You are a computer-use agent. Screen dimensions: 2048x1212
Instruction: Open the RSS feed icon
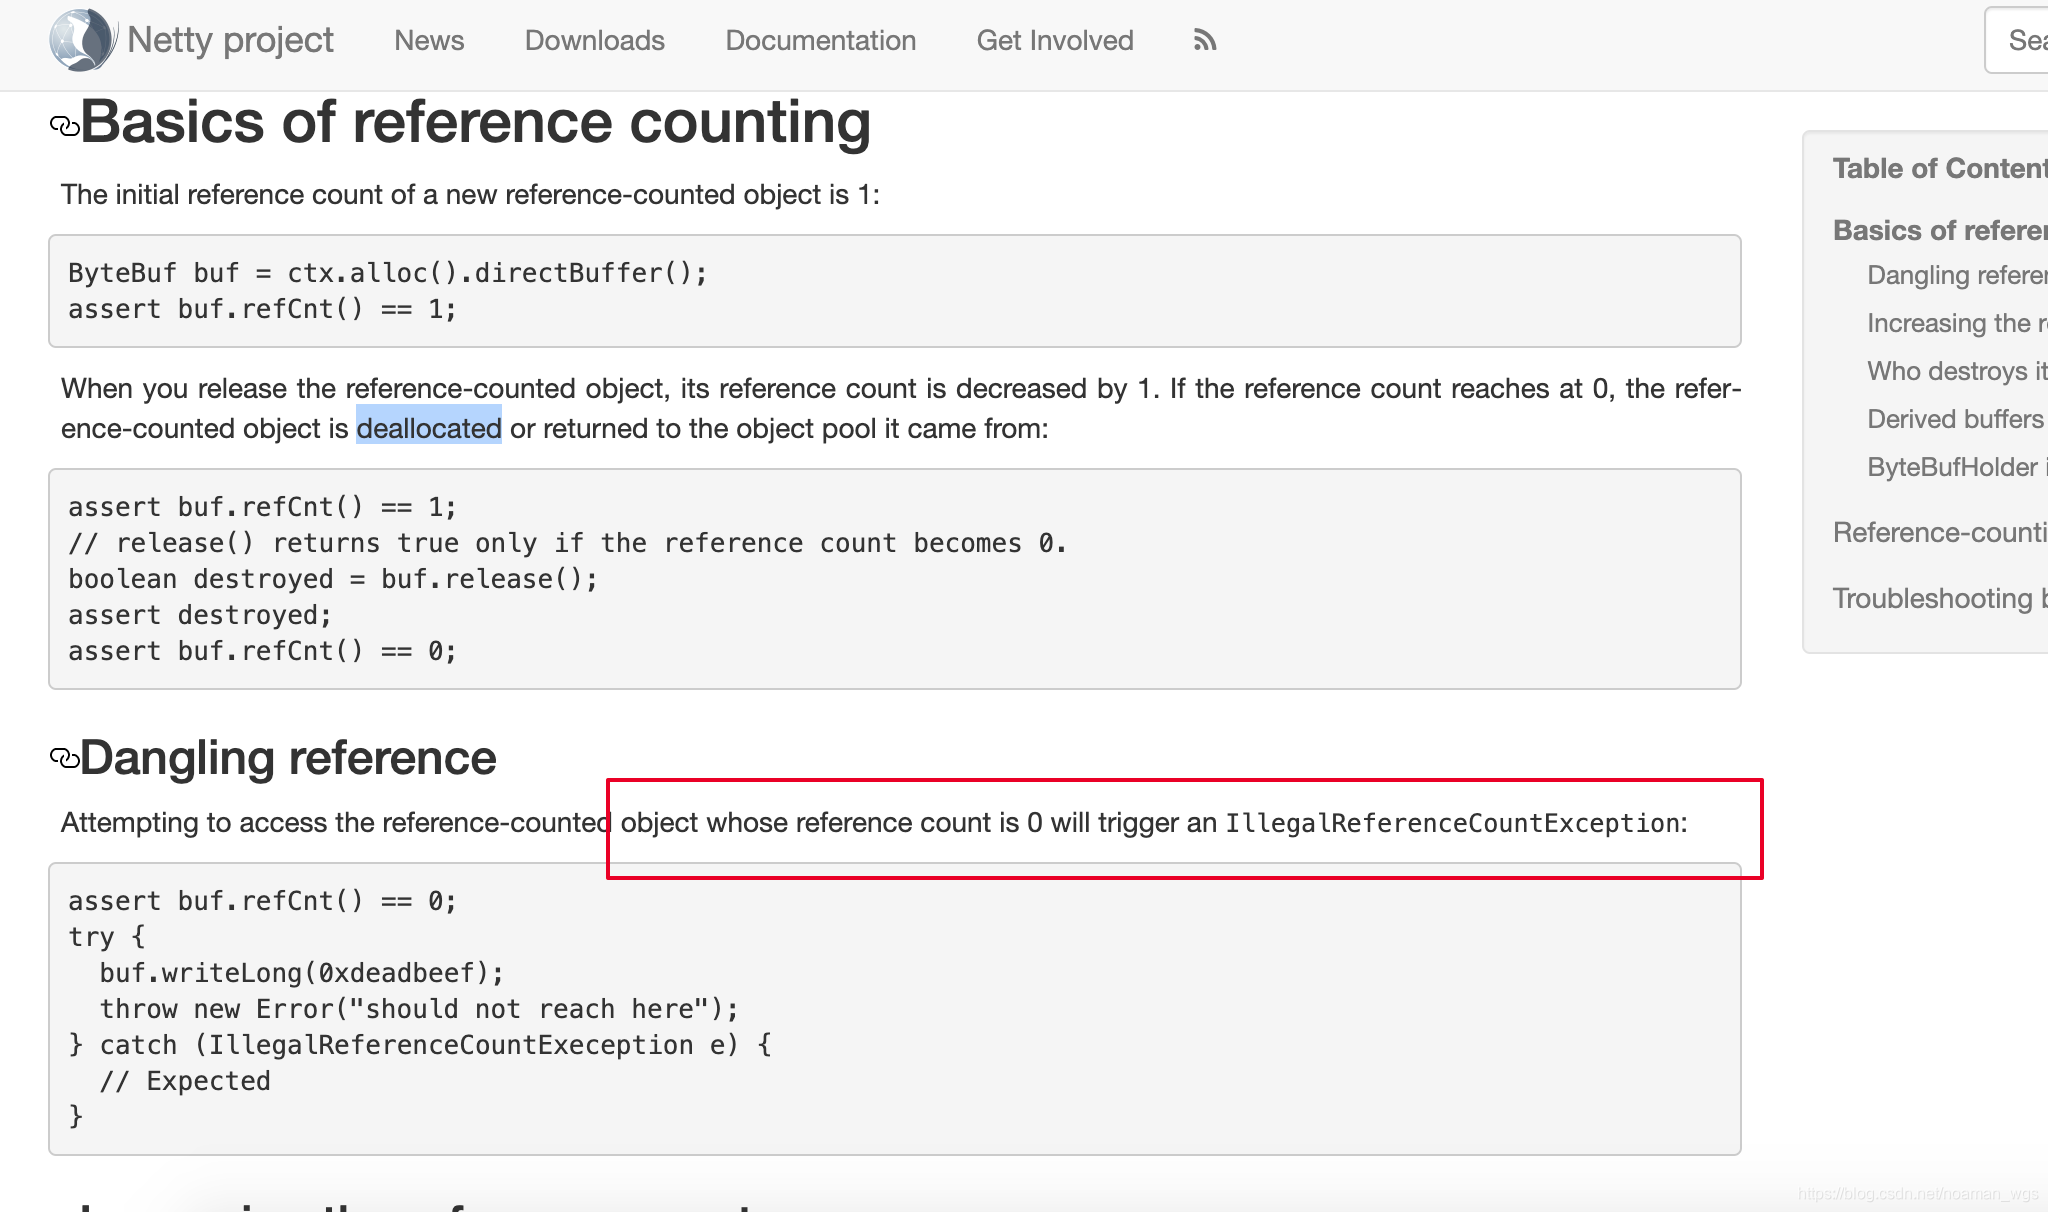click(x=1204, y=40)
